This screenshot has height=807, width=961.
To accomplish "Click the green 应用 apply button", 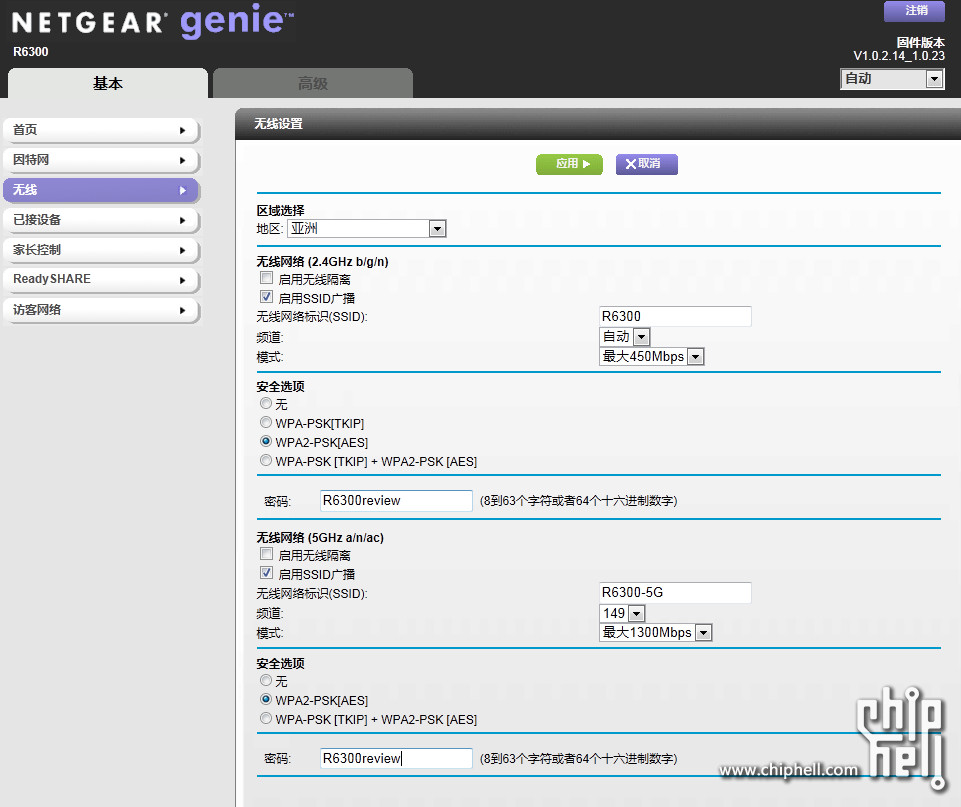I will (x=569, y=164).
